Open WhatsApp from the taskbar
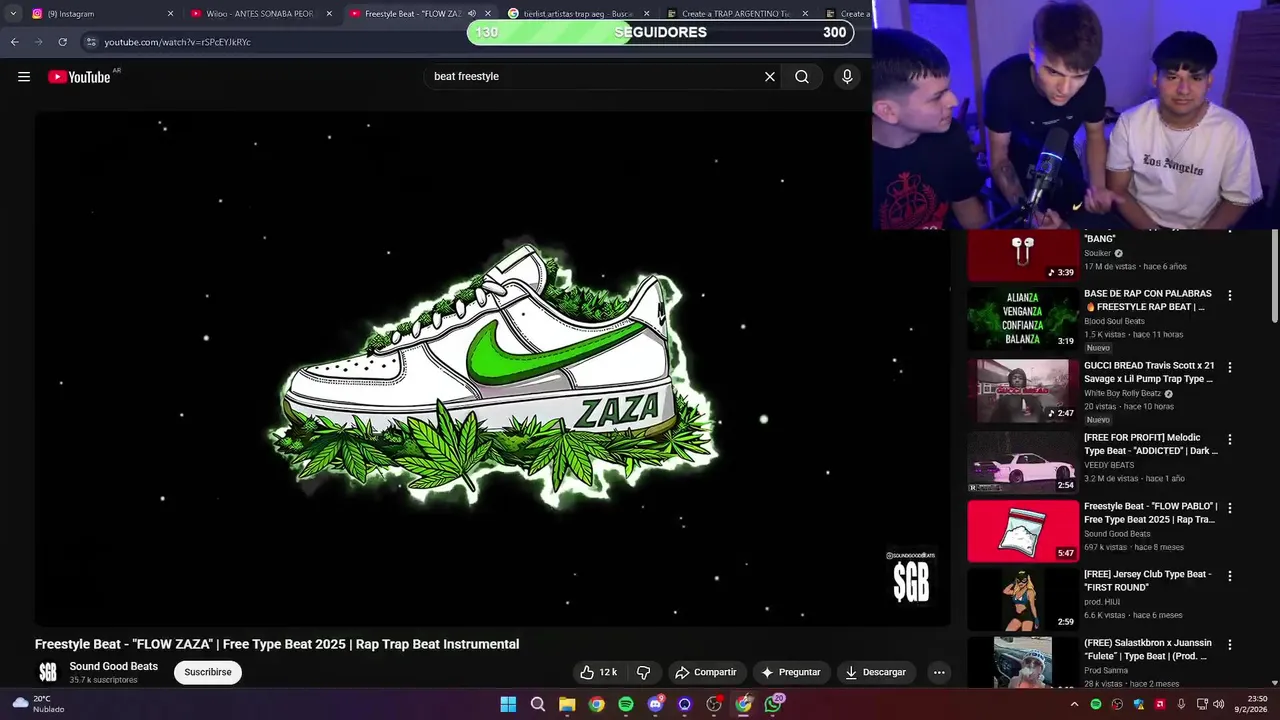This screenshot has height=720, width=1280. tap(773, 704)
